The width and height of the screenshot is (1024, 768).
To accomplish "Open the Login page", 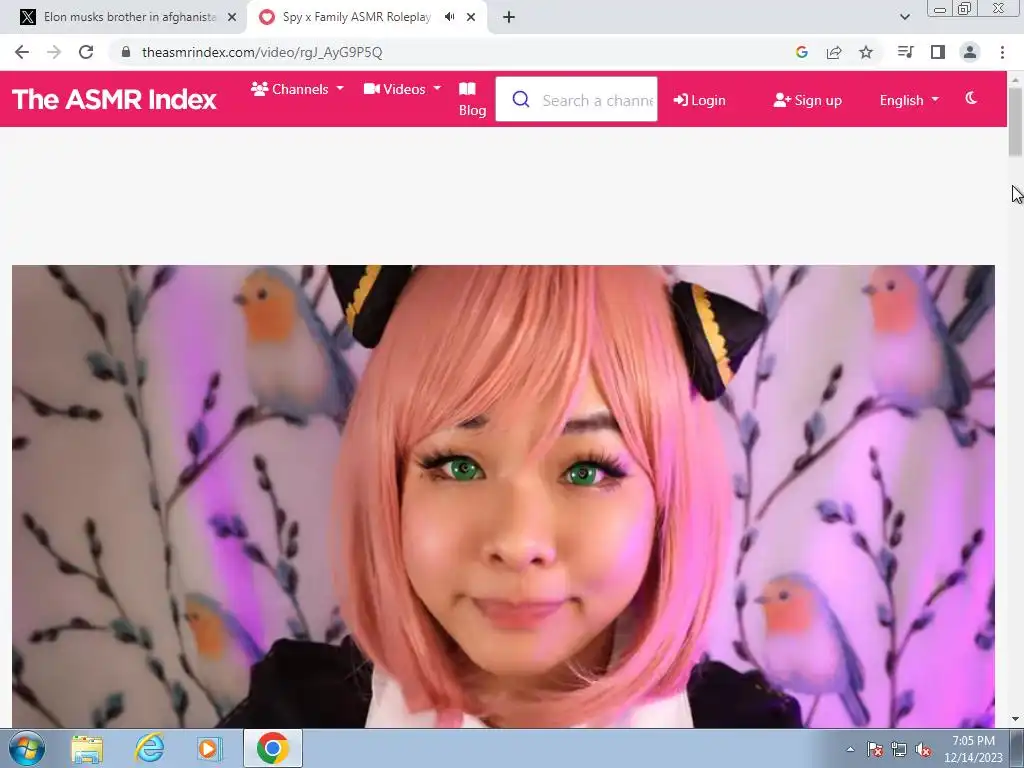I will point(699,100).
